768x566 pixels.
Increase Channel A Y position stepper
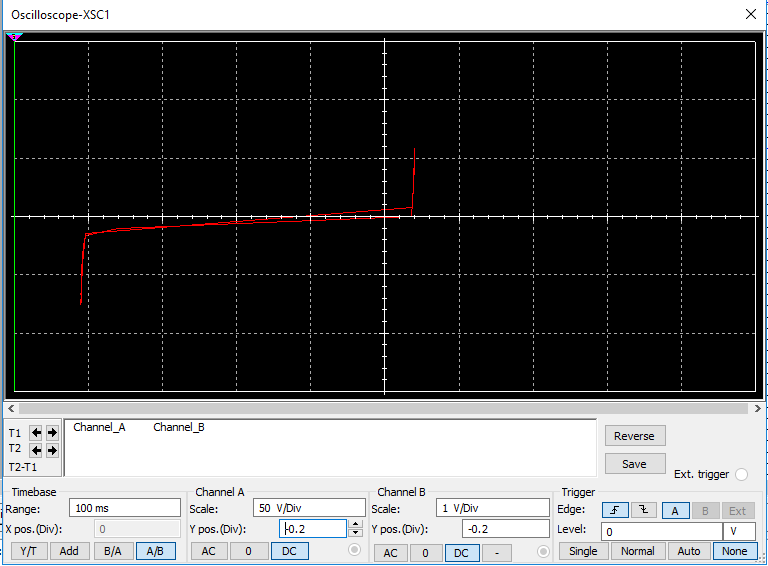(x=355, y=524)
